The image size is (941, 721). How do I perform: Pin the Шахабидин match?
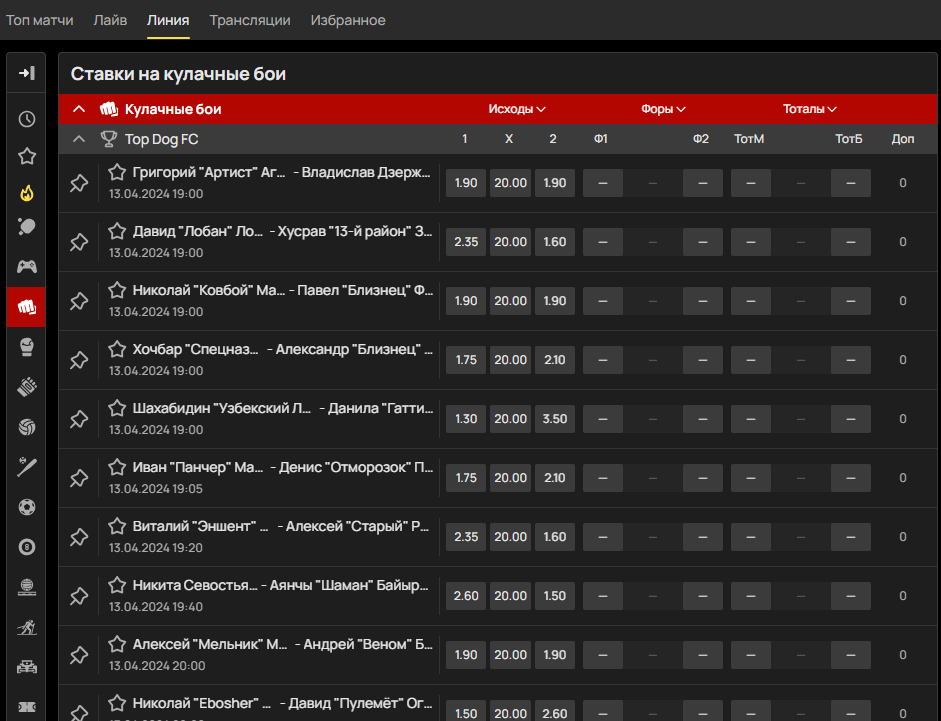(x=79, y=419)
